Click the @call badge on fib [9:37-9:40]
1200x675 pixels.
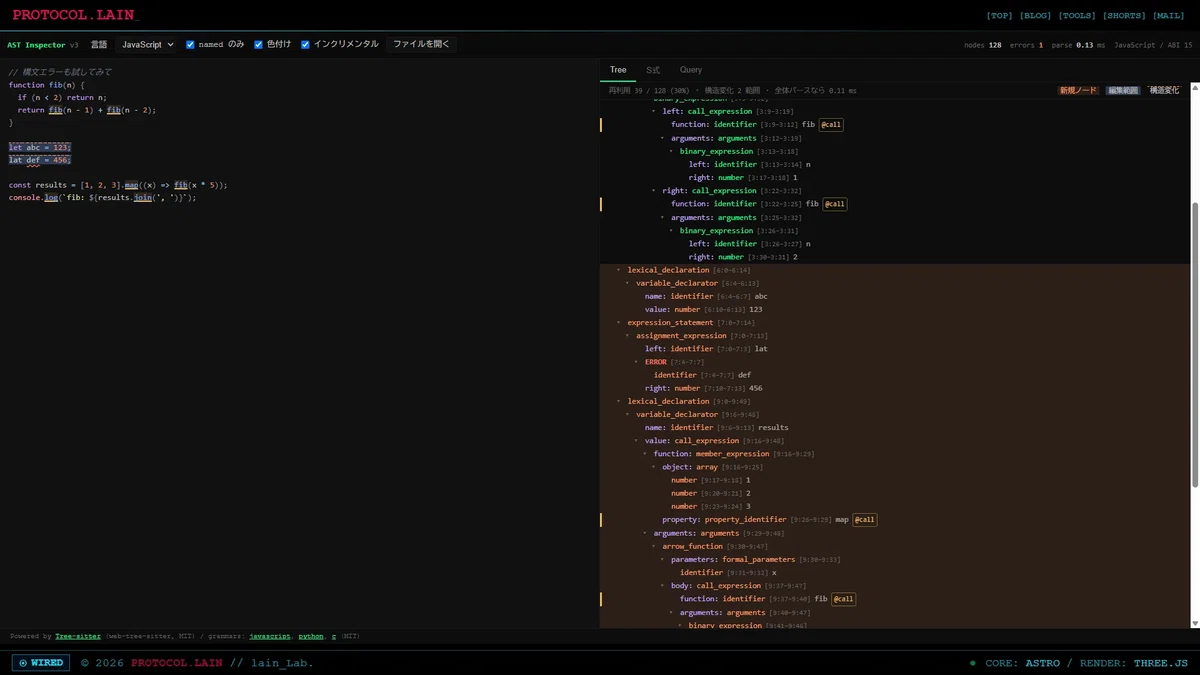(842, 599)
